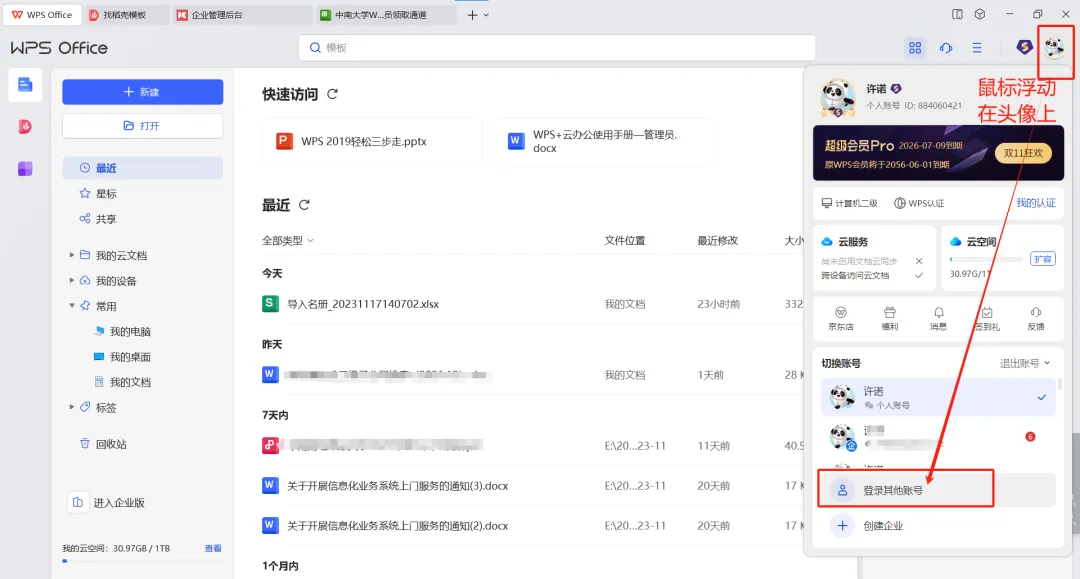
Task: Click inside the 模板 search field
Action: (557, 48)
